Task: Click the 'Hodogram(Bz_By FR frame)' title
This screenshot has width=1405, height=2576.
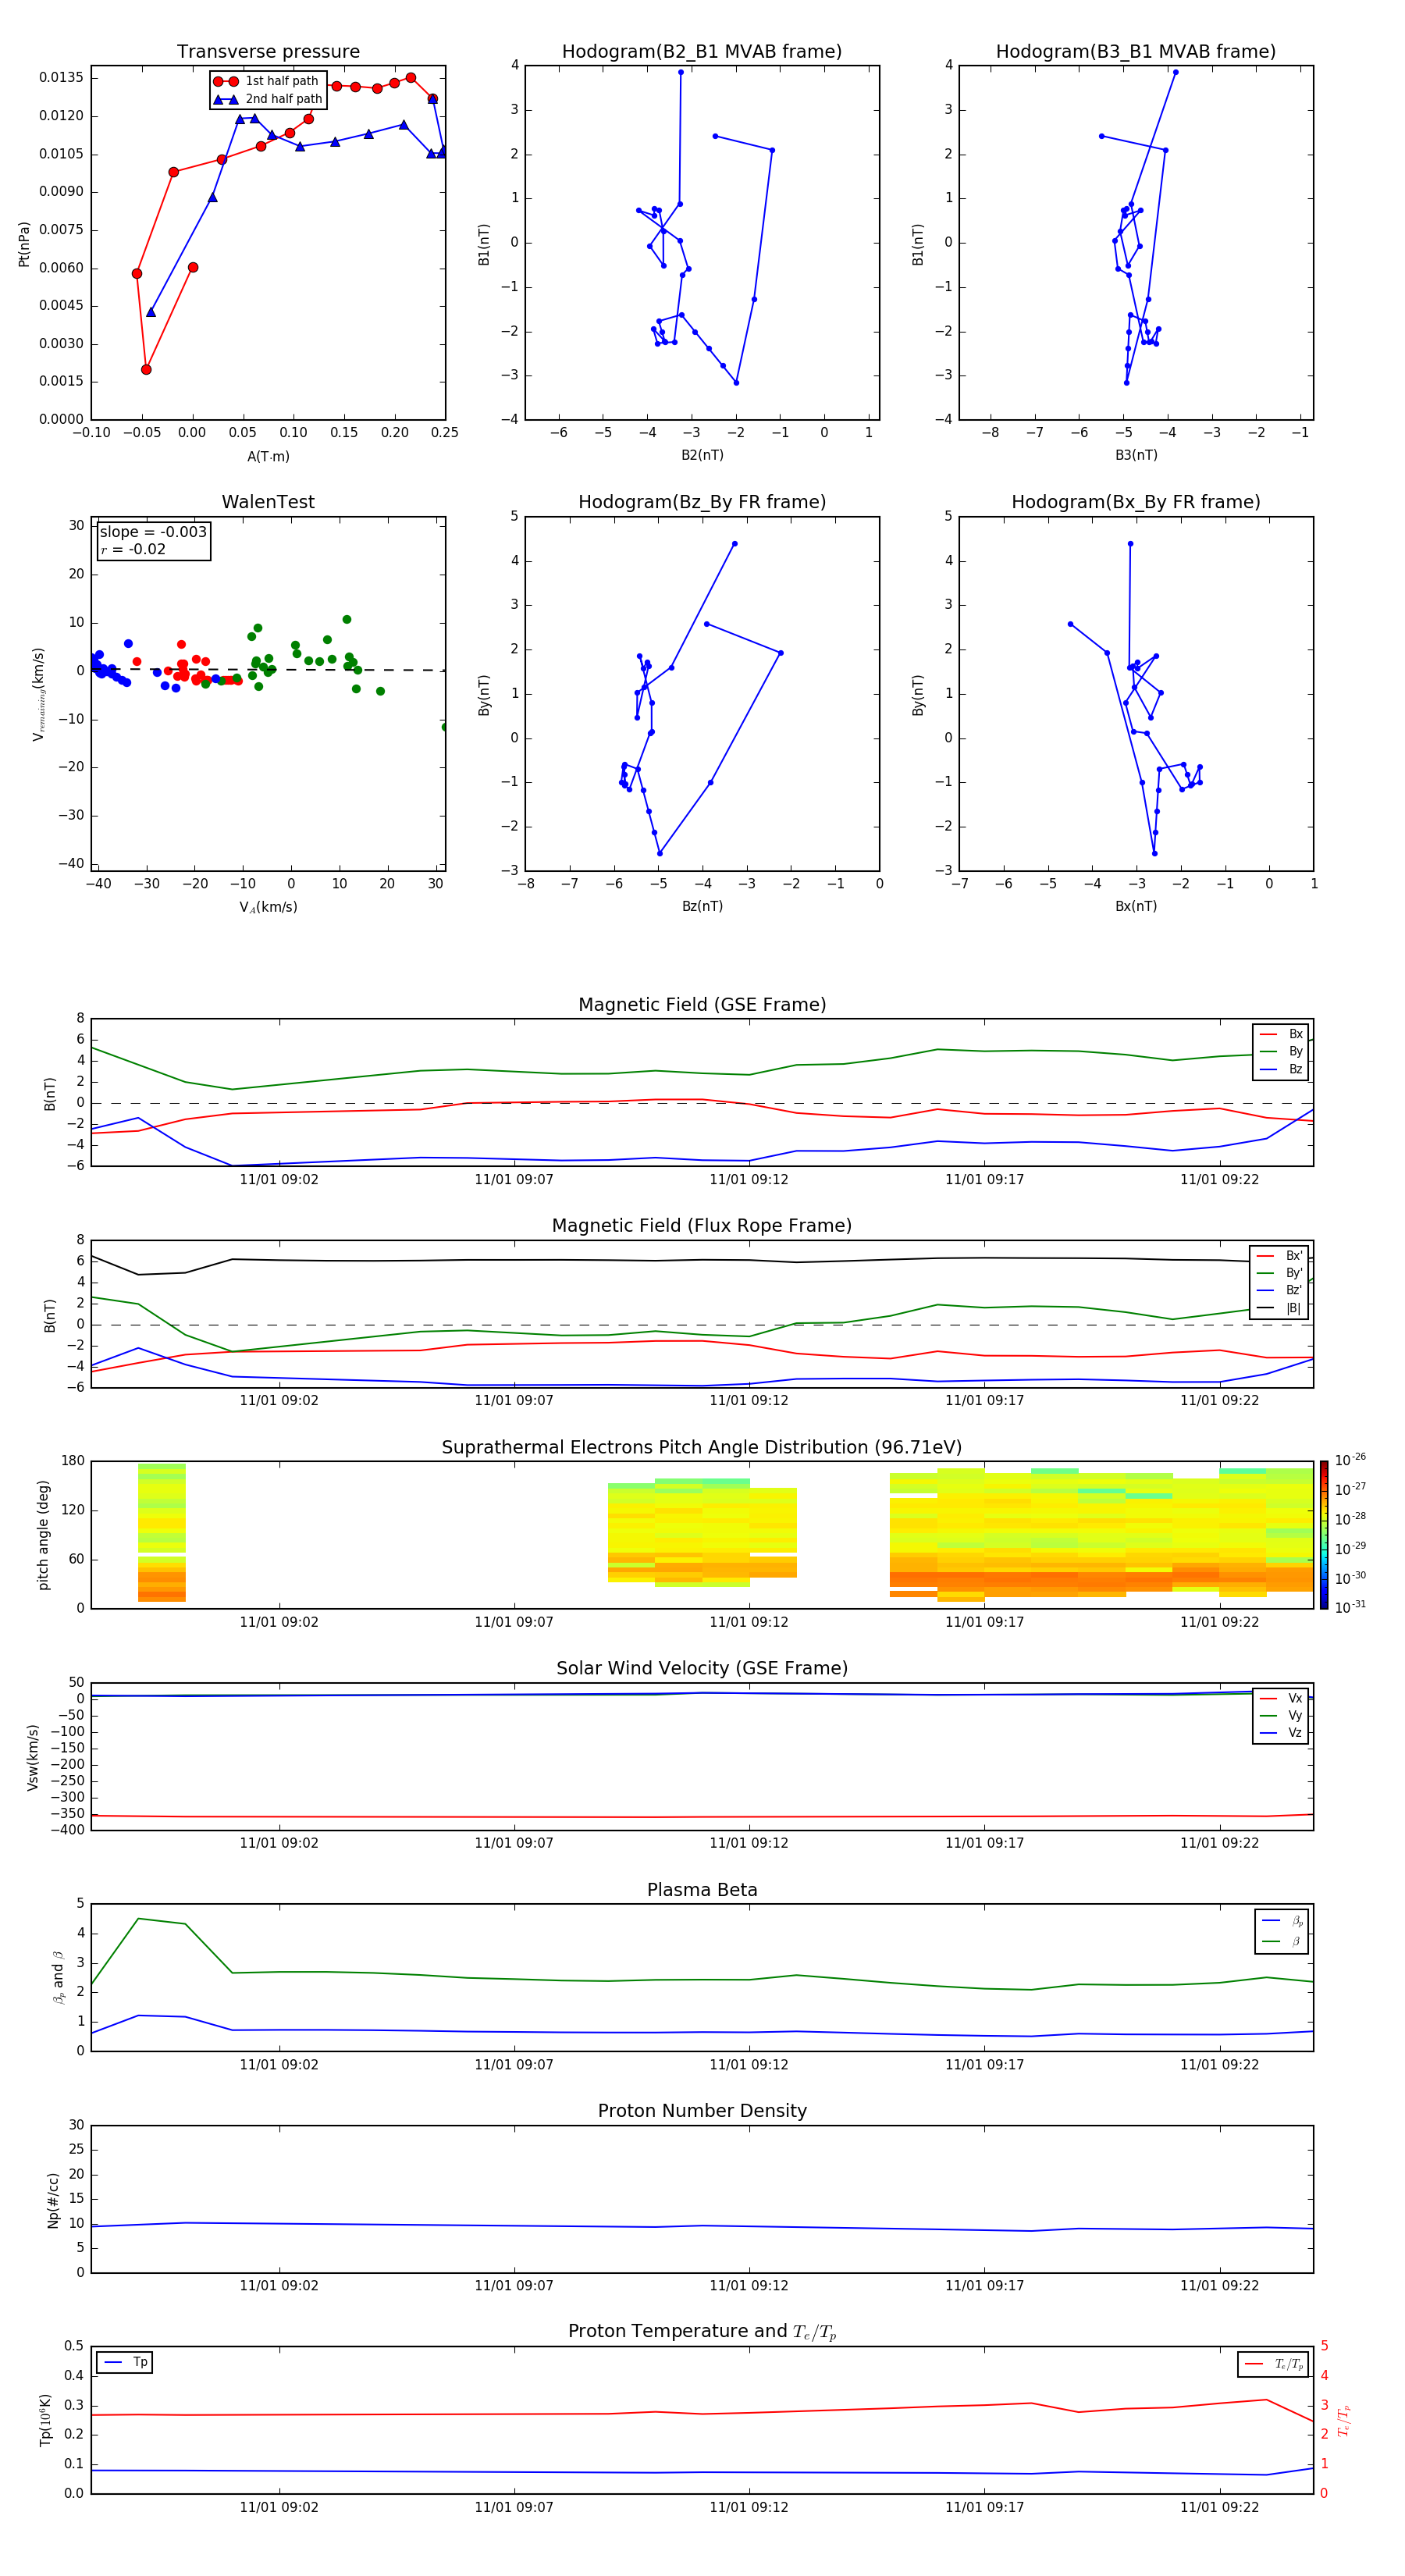Action: pos(702,502)
